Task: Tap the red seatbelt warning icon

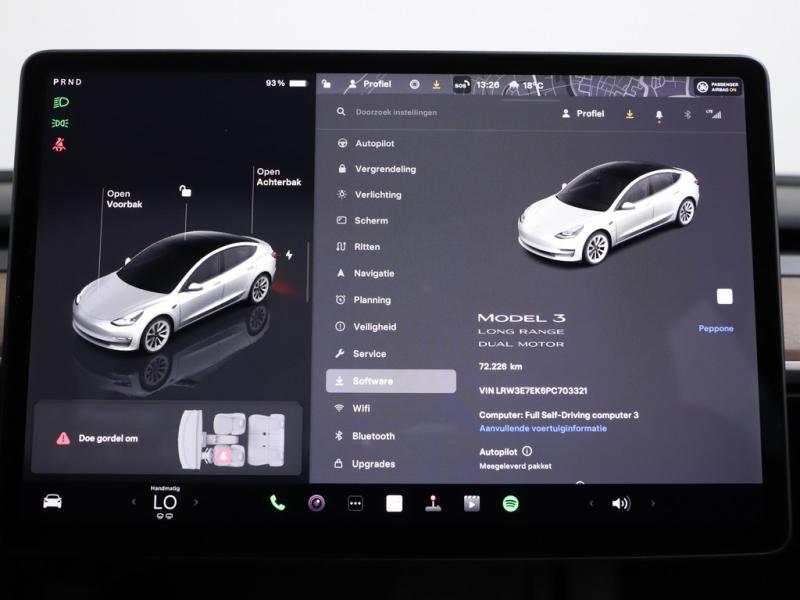Action: pyautogui.click(x=60, y=145)
